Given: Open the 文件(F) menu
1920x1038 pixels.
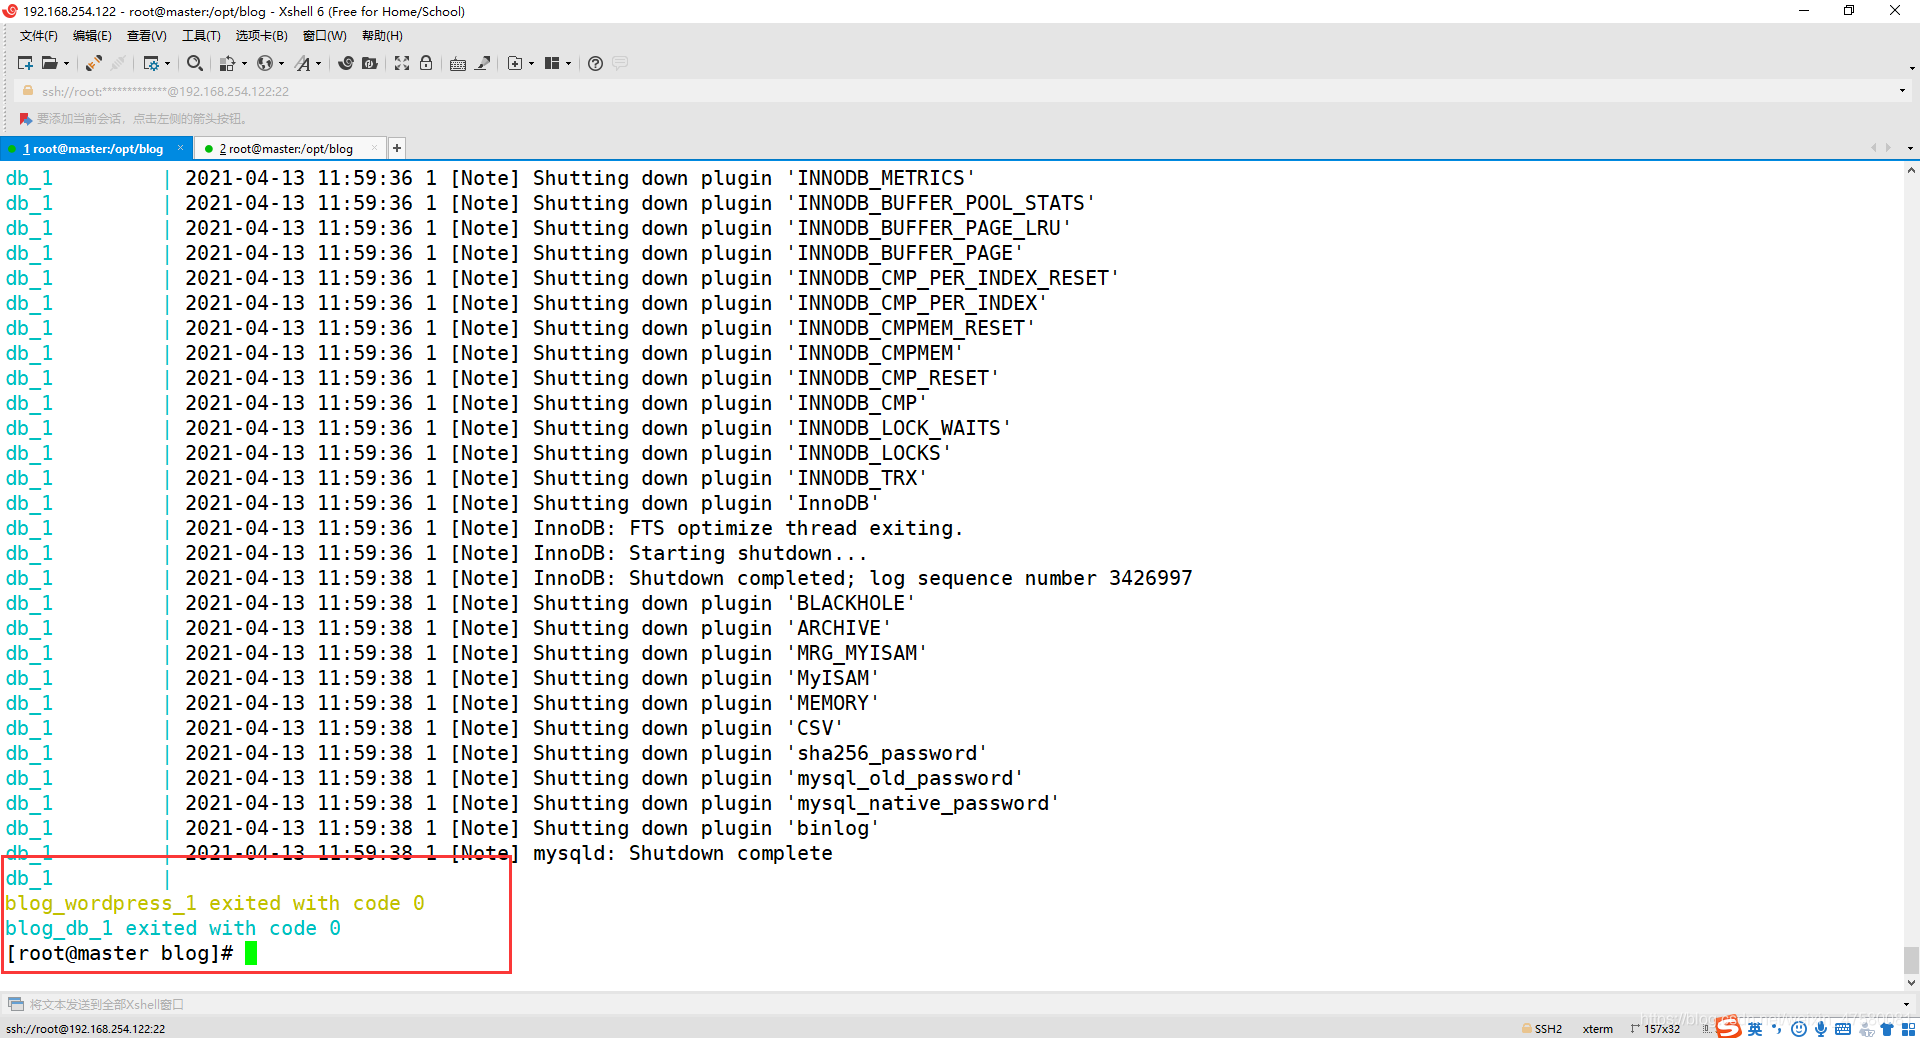Looking at the screenshot, I should click(x=39, y=36).
